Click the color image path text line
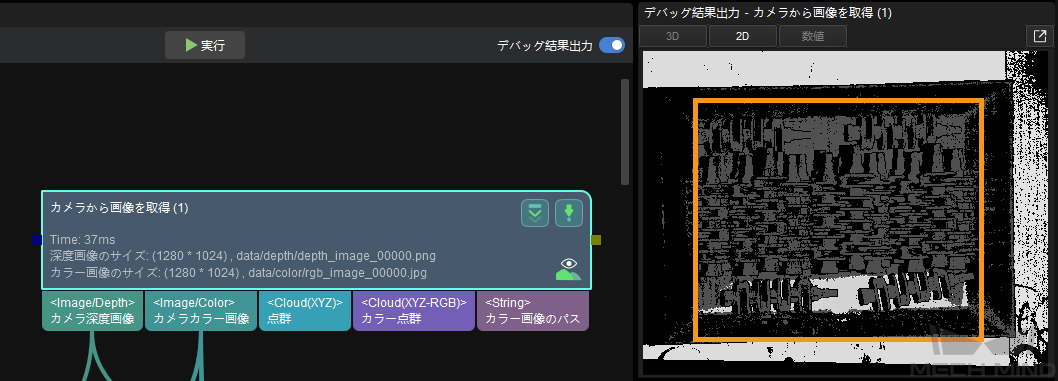The width and height of the screenshot is (1058, 381). 238,273
